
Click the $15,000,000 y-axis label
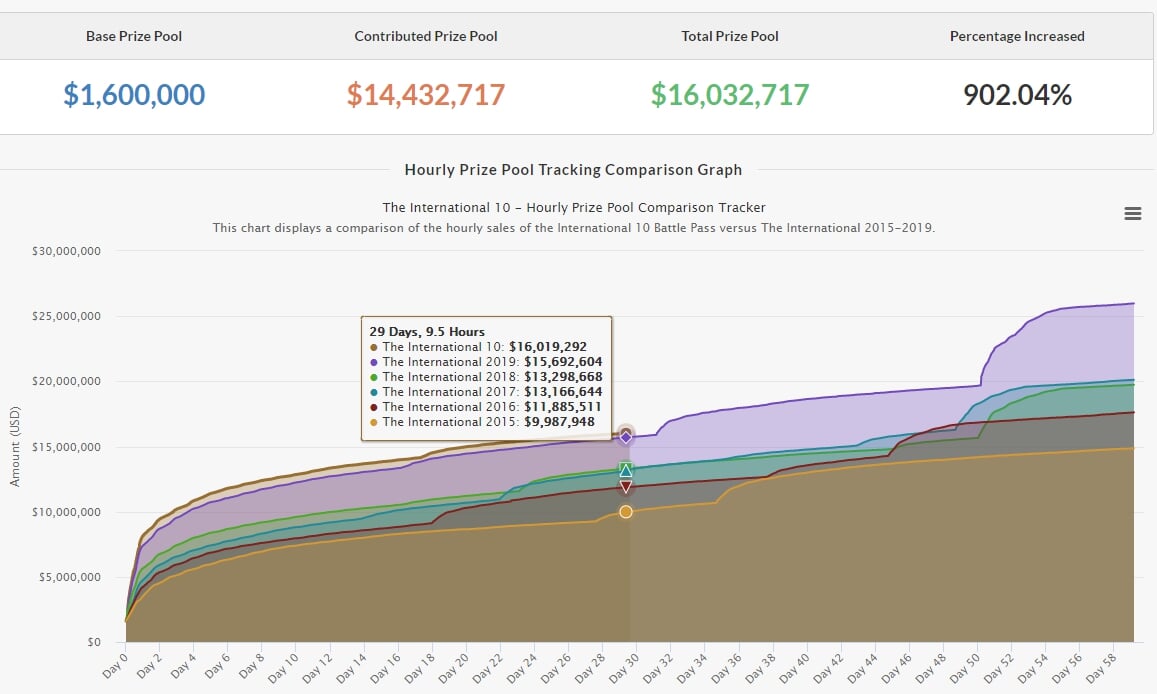pyautogui.click(x=66, y=447)
